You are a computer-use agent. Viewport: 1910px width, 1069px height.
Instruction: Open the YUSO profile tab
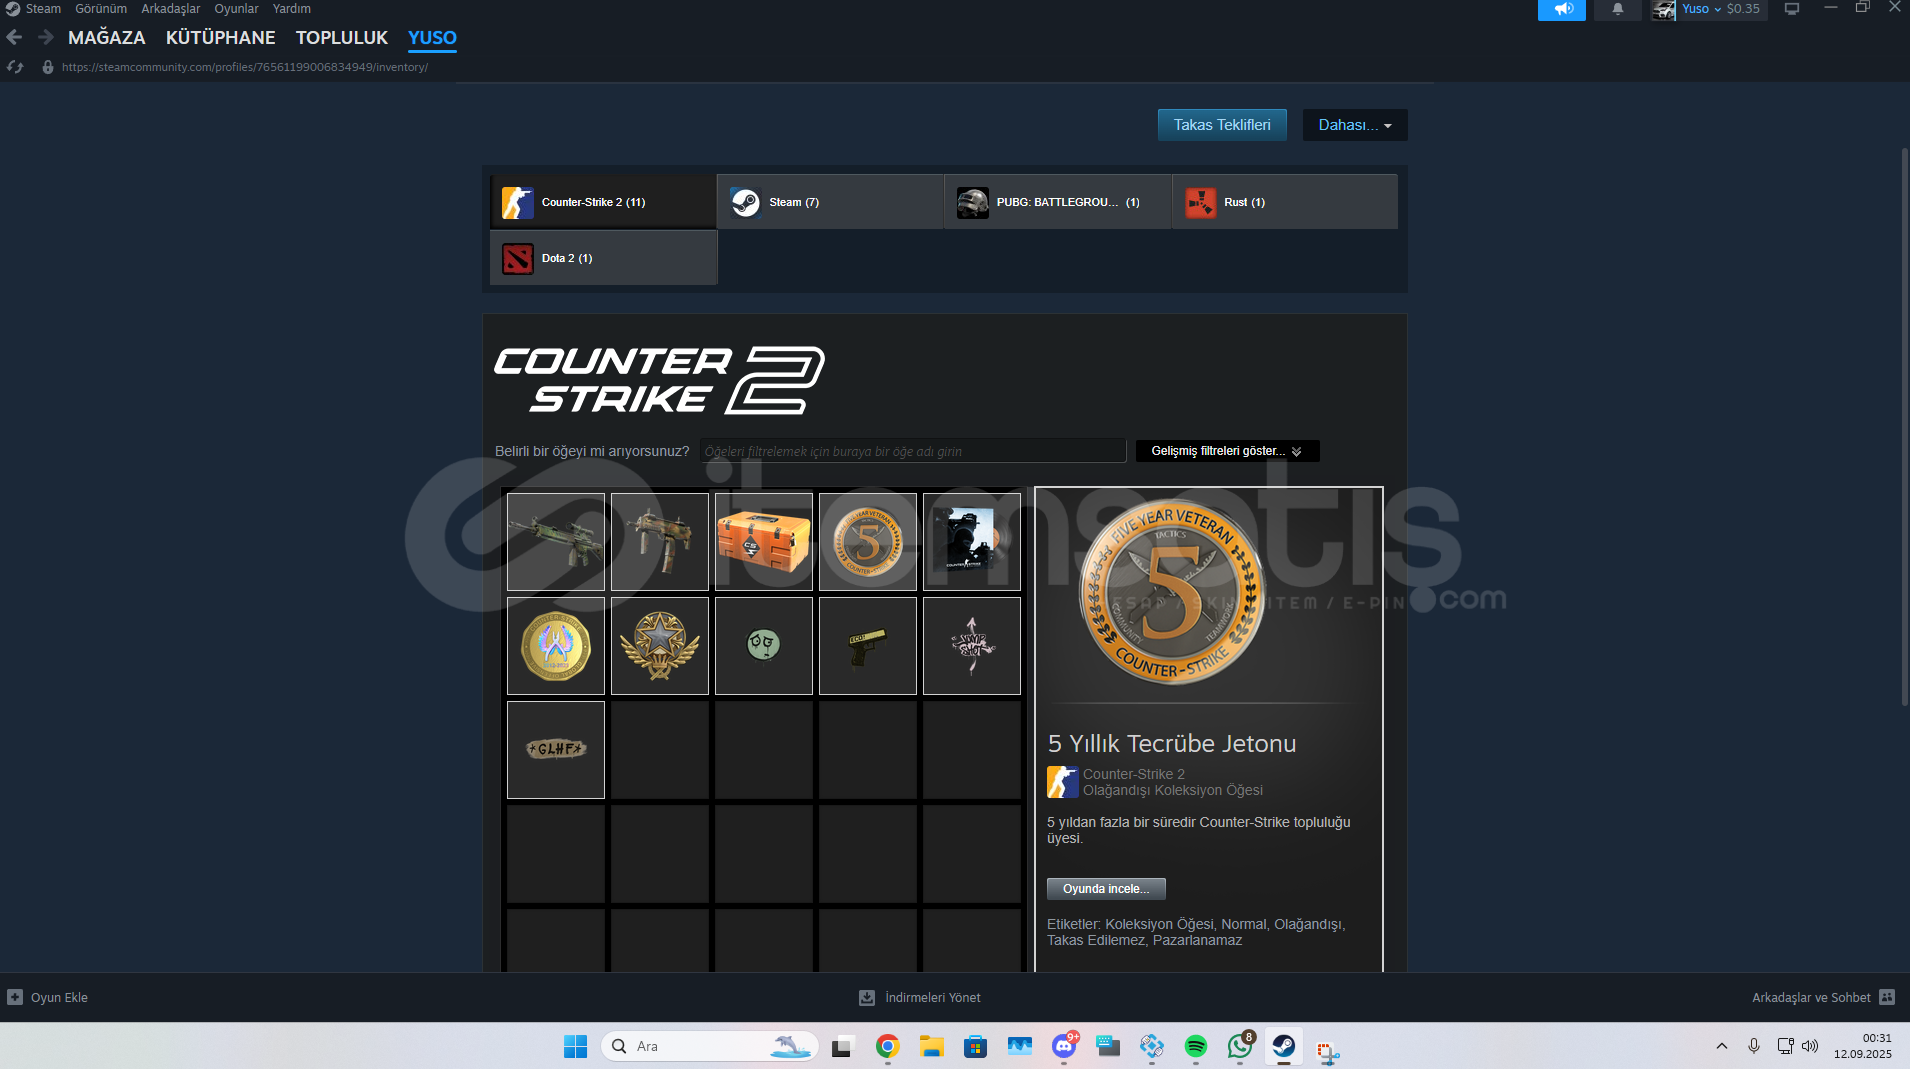click(x=432, y=38)
